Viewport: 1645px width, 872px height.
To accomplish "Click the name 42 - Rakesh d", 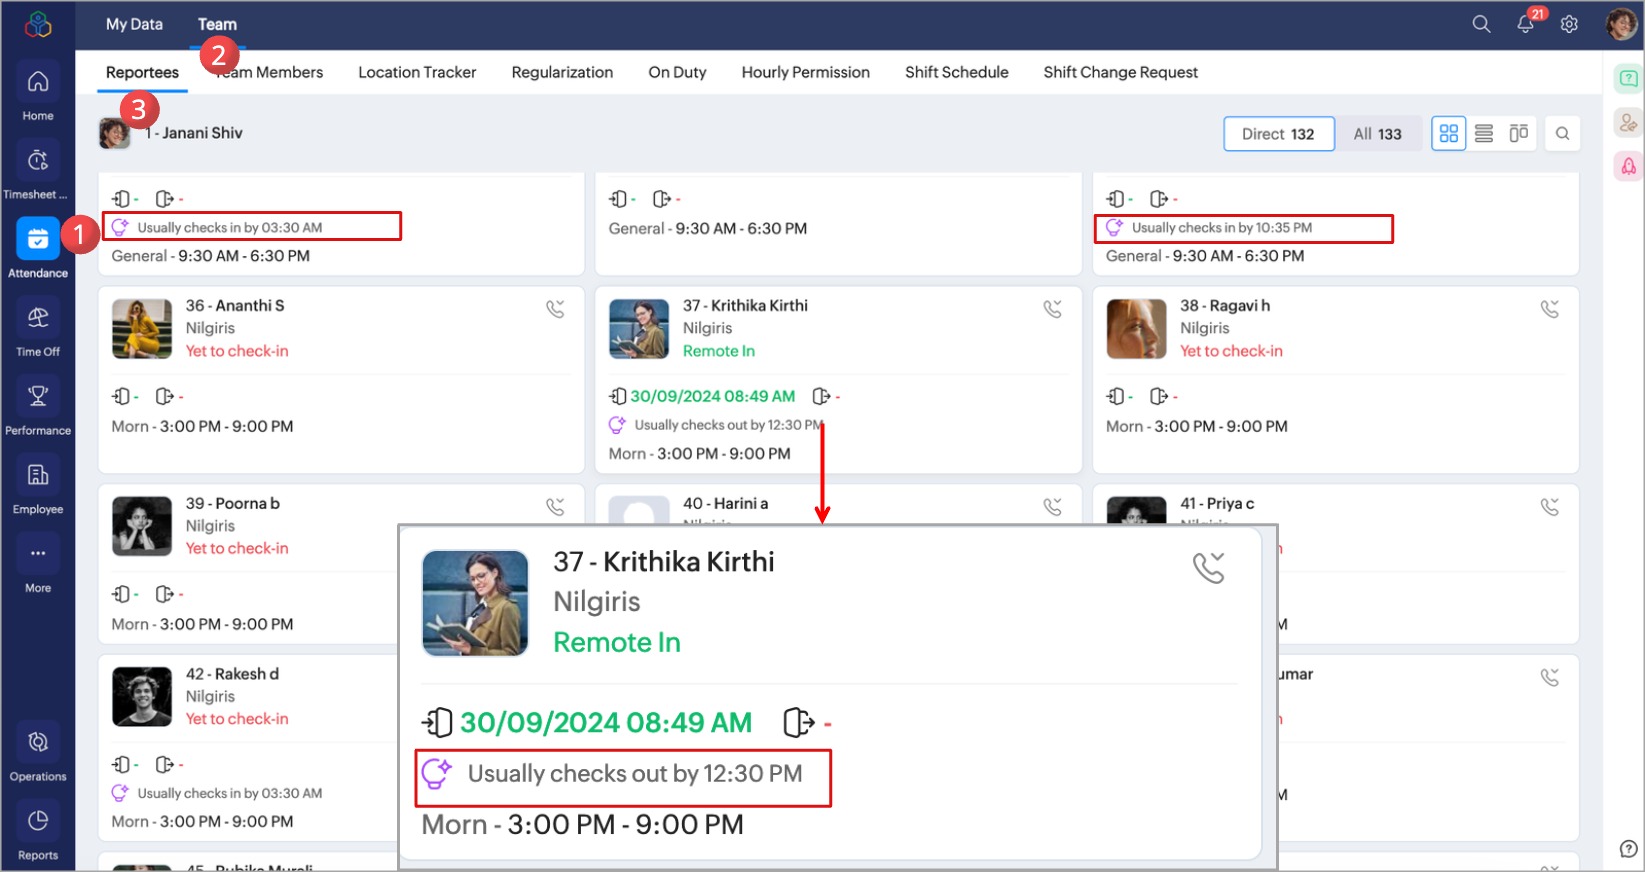I will [x=232, y=674].
